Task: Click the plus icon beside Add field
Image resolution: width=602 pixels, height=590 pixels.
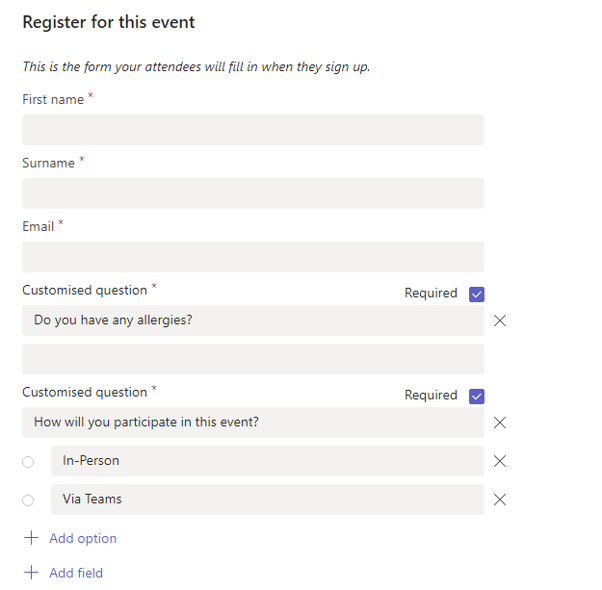Action: tap(31, 573)
